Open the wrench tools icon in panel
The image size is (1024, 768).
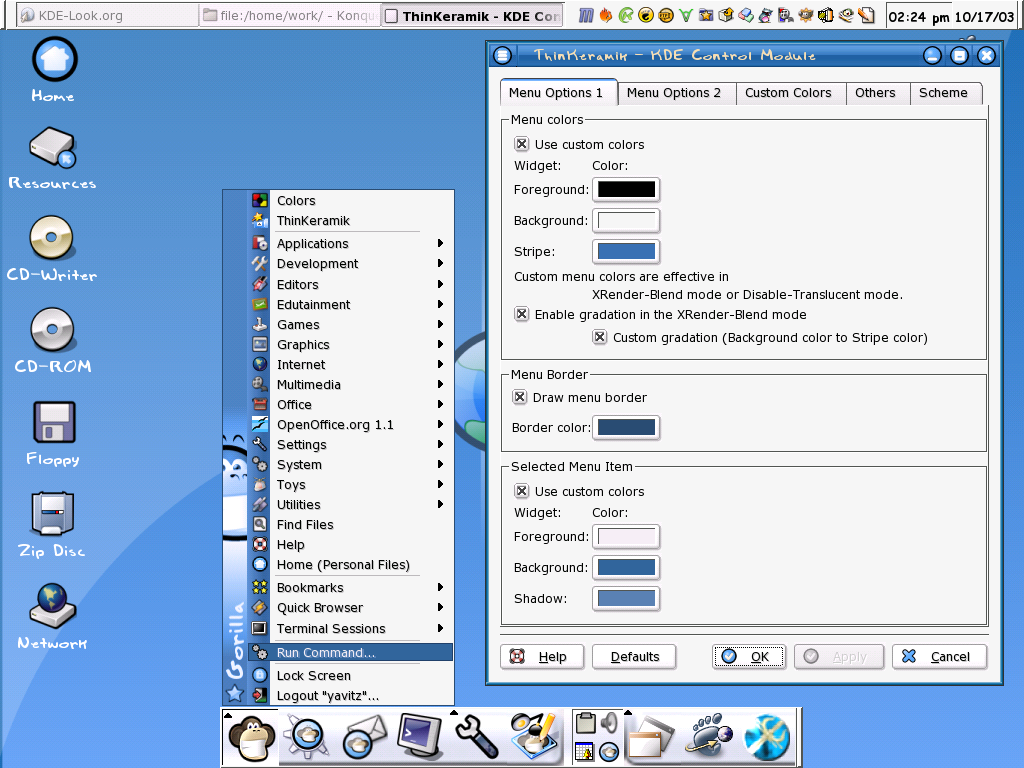(x=477, y=737)
